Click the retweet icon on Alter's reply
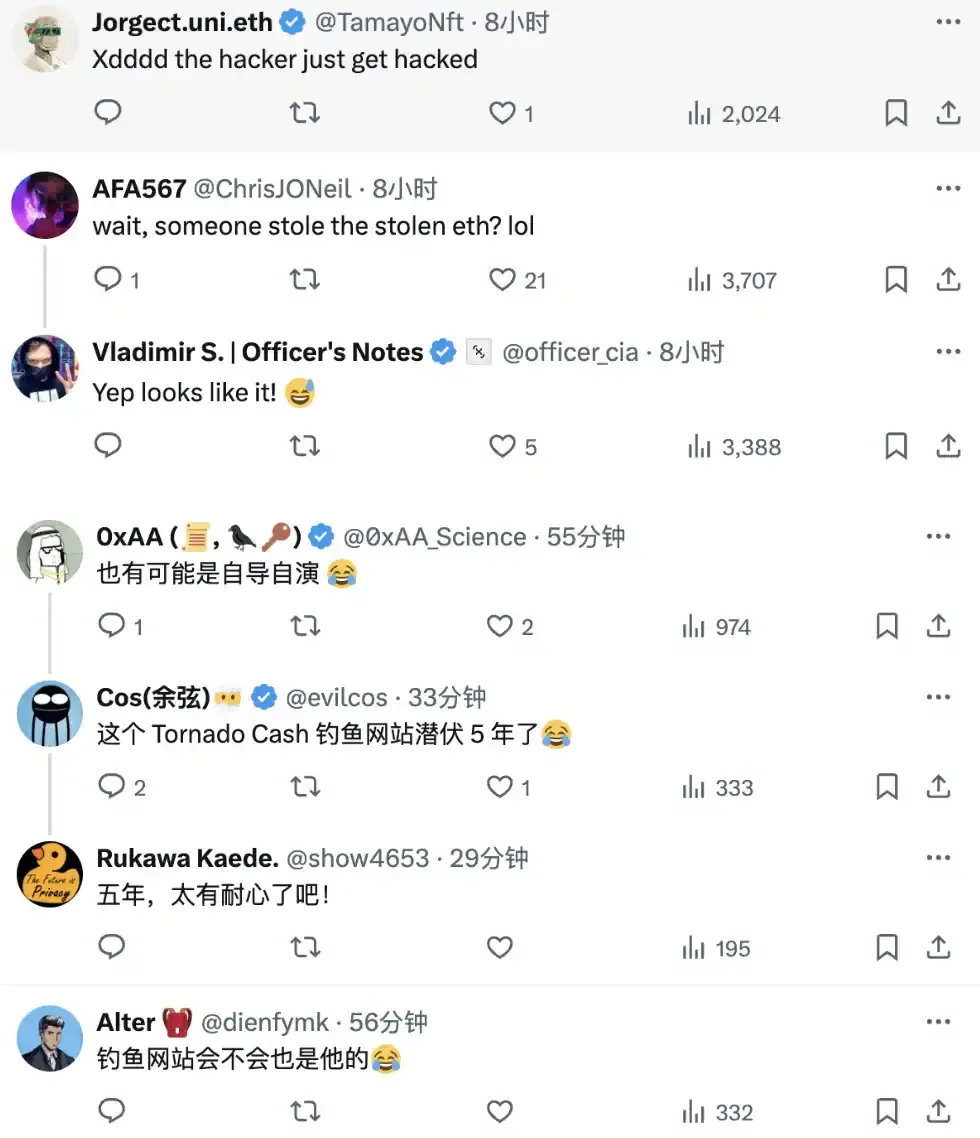 [304, 1111]
